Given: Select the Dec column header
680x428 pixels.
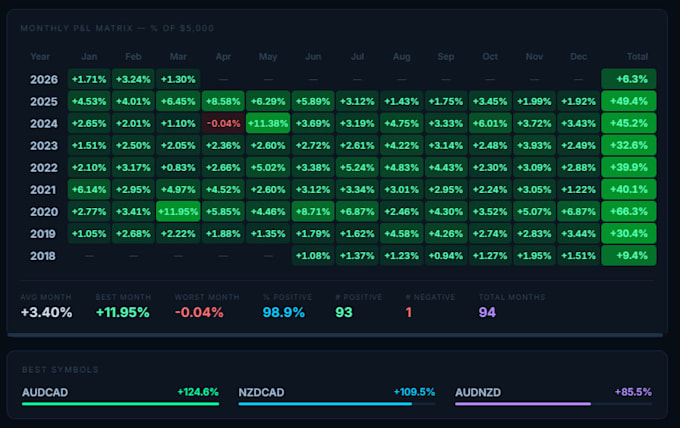Looking at the screenshot, I should pyautogui.click(x=579, y=57).
